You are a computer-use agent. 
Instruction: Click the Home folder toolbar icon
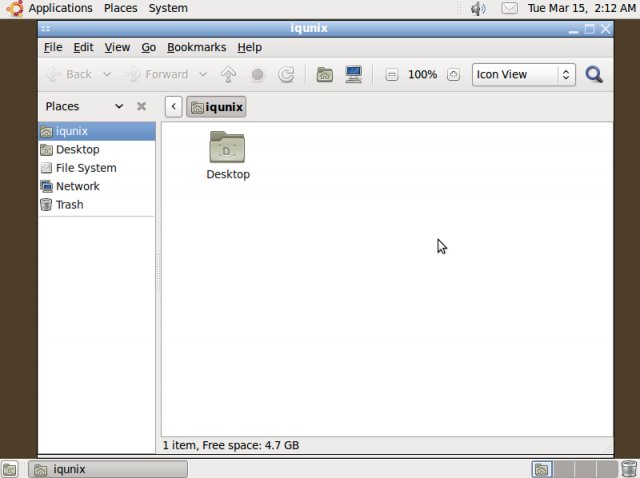pyautogui.click(x=324, y=74)
